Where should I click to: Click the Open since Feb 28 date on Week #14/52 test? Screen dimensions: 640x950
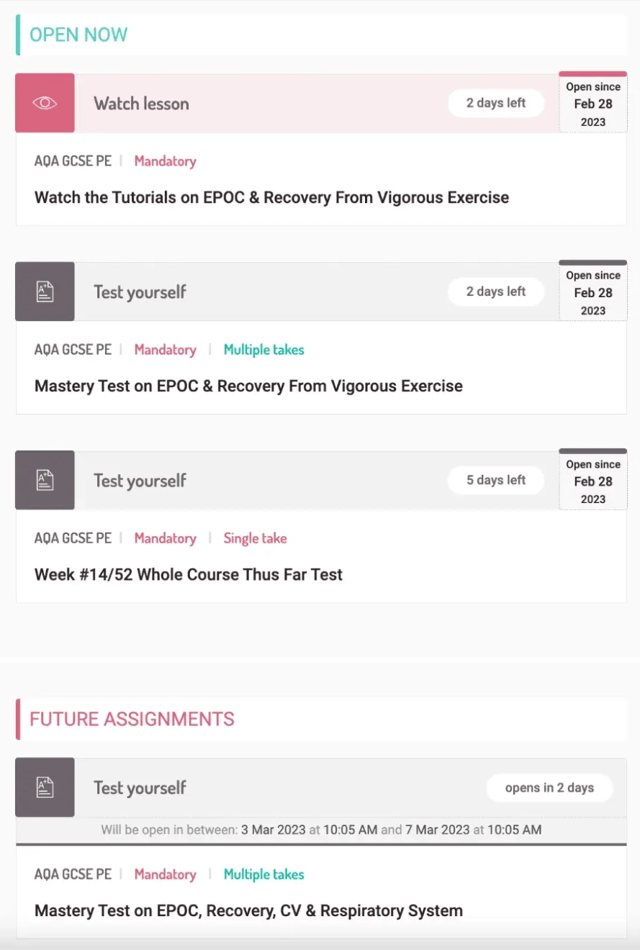point(593,481)
